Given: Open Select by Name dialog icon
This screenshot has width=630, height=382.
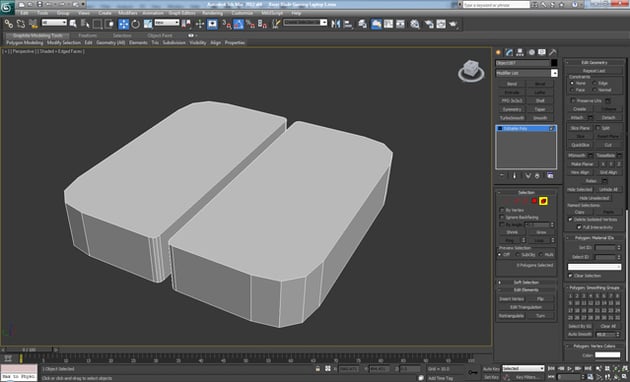Looking at the screenshot, I should click(x=85, y=24).
